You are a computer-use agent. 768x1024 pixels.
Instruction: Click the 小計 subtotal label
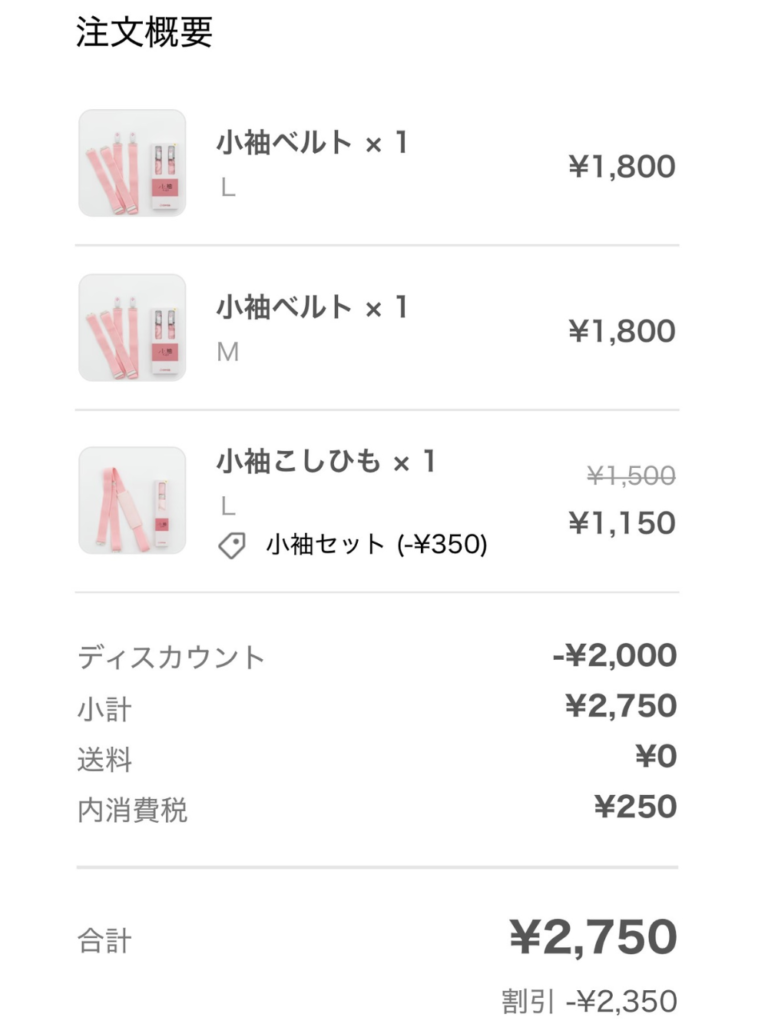[x=104, y=709]
